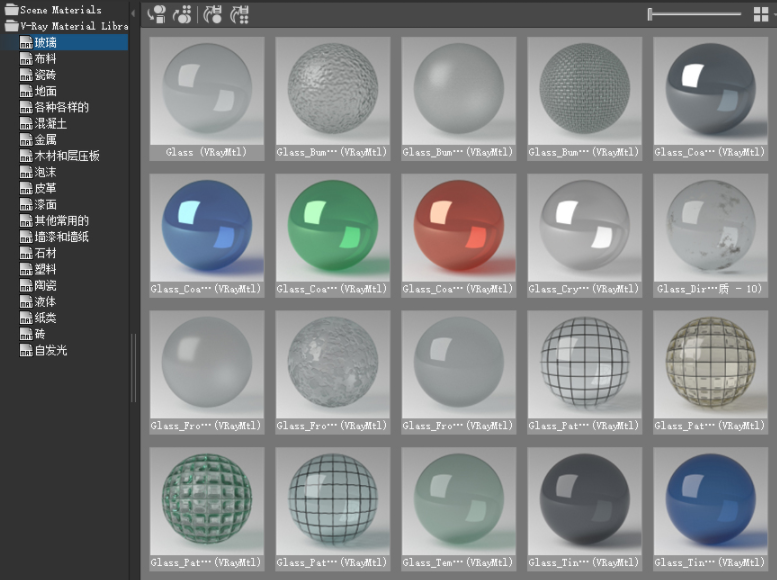Viewport: 777px width, 580px height.
Task: Select the 纸类 category
Action: (x=38, y=318)
